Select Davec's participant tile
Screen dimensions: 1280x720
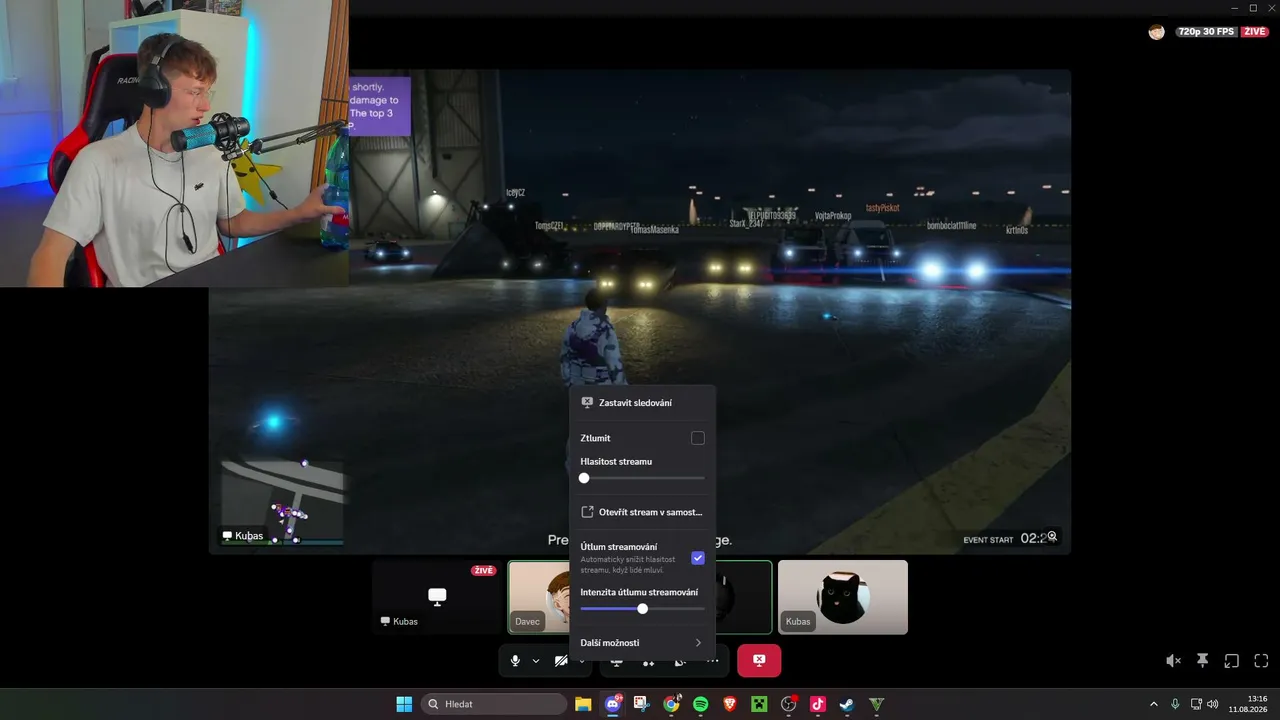541,597
